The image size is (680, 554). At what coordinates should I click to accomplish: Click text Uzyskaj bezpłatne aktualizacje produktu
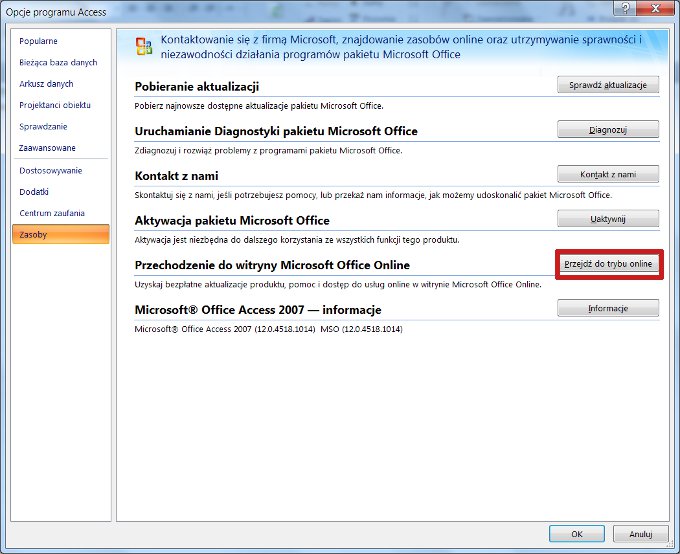(x=338, y=285)
